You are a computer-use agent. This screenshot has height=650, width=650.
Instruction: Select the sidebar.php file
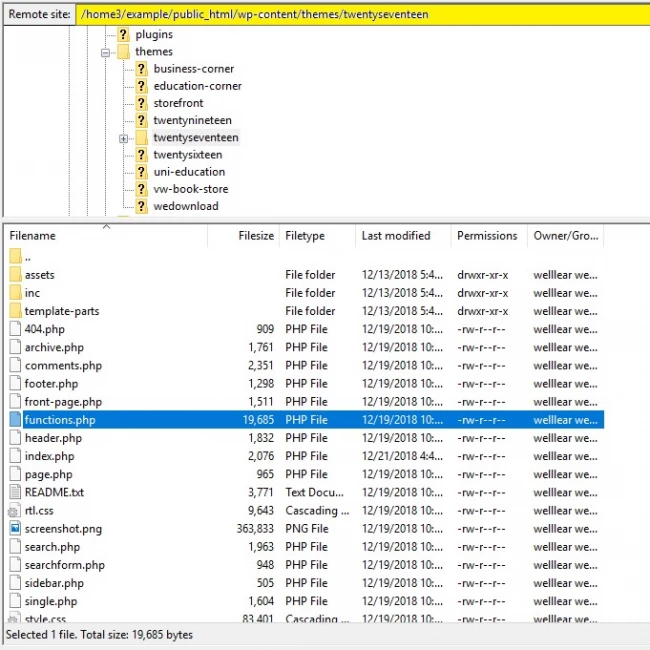coord(305,583)
